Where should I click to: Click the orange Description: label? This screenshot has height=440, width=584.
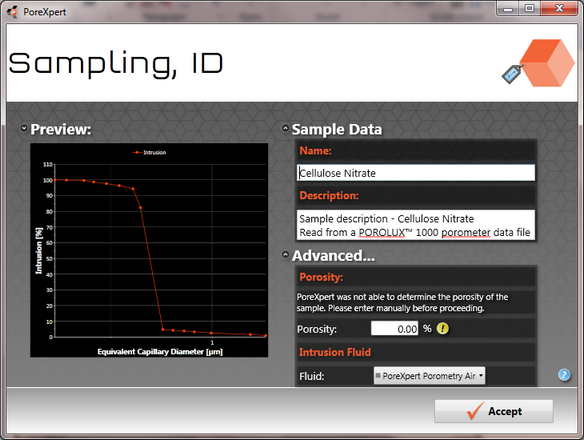click(329, 196)
